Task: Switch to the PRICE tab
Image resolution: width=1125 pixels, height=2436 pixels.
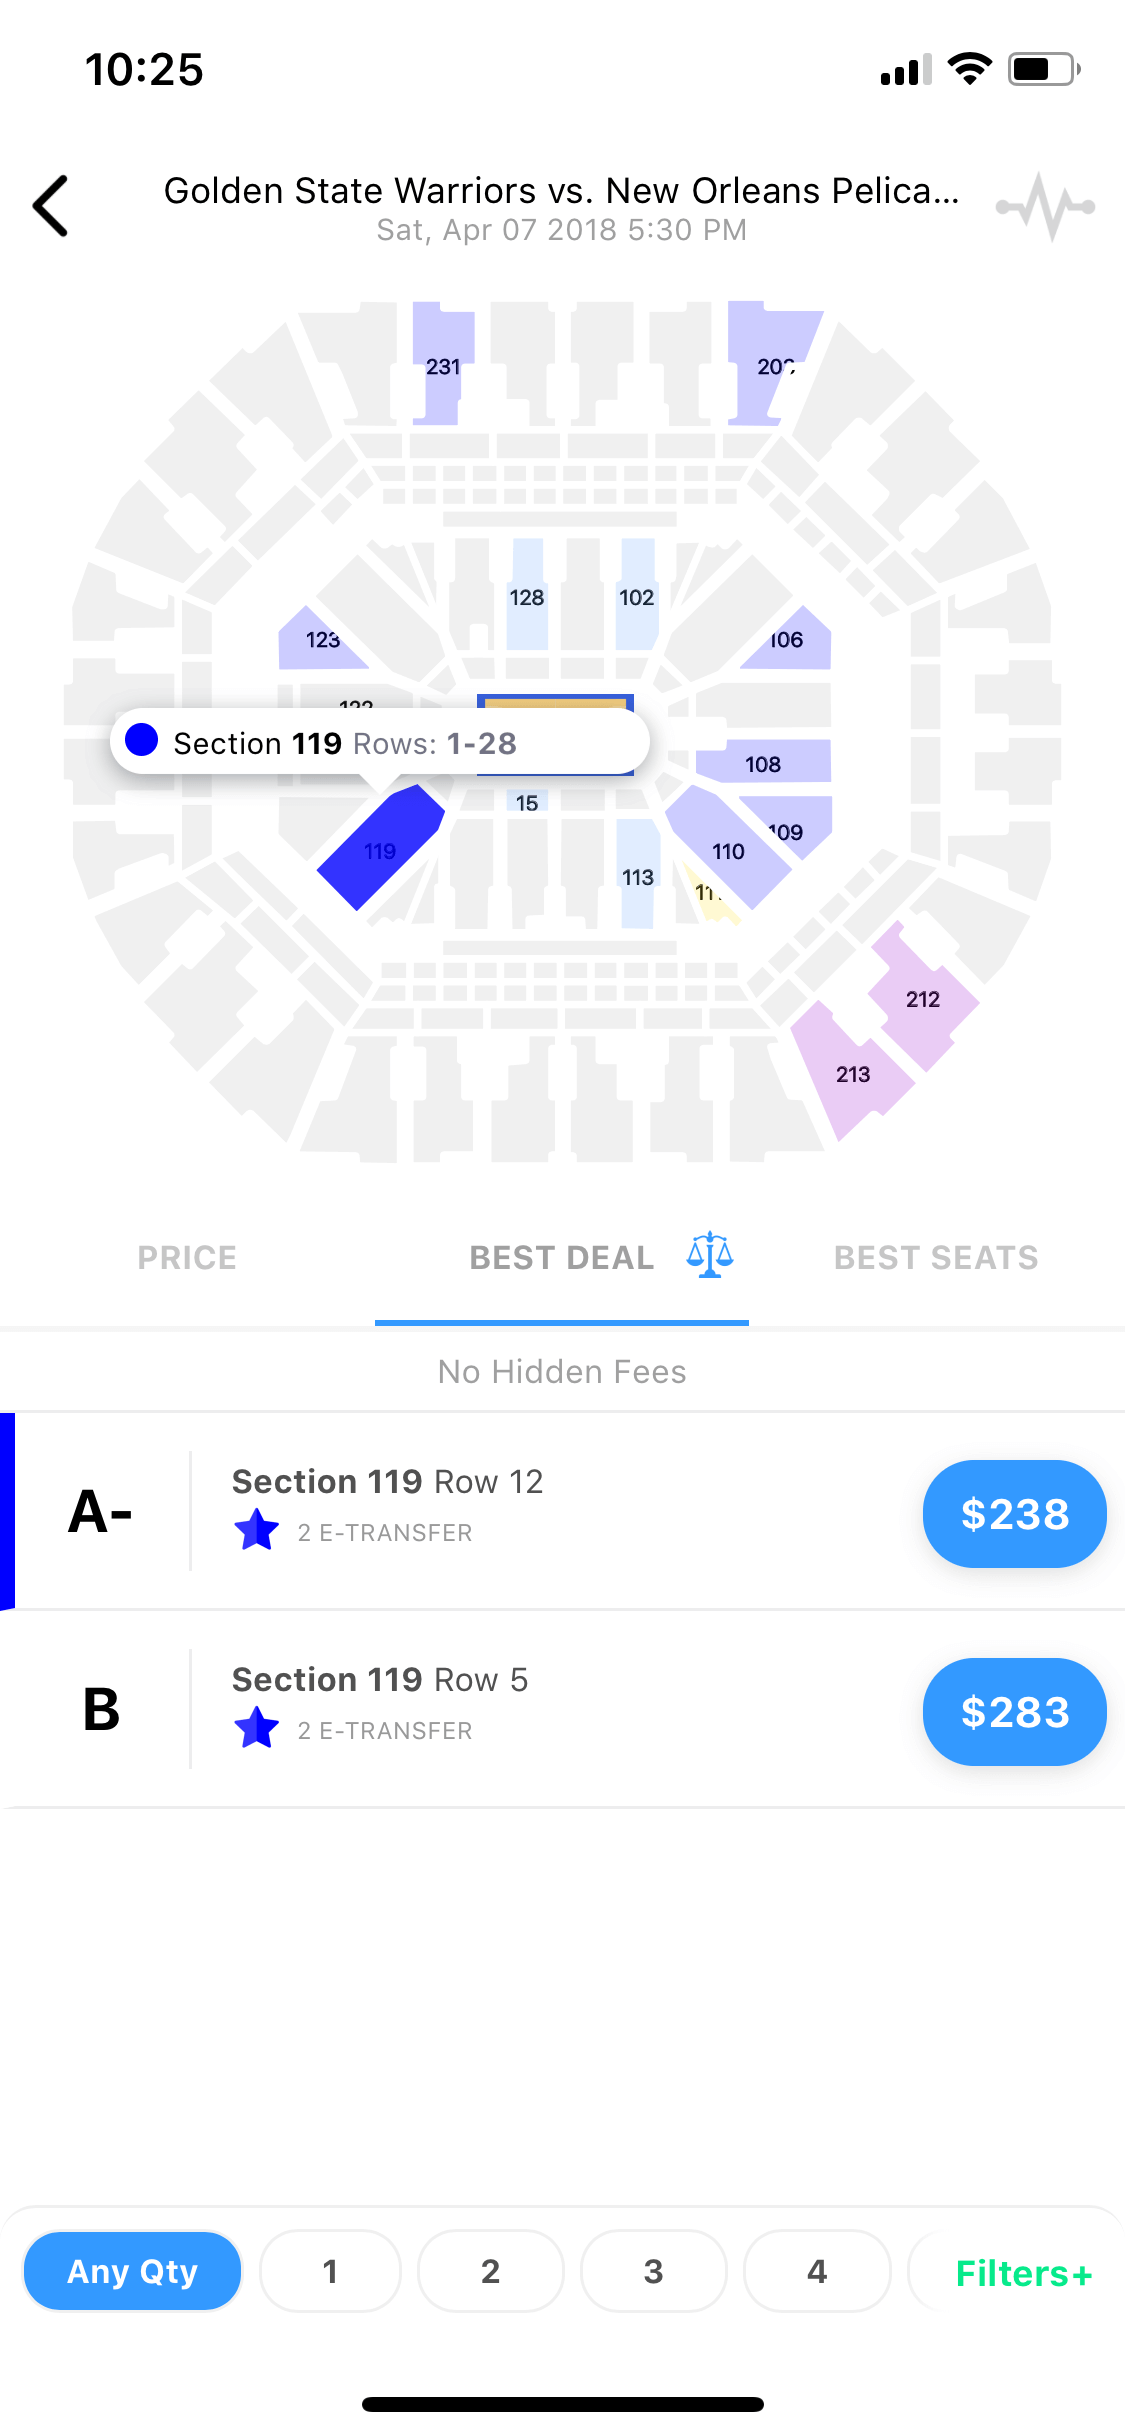Action: click(187, 1257)
